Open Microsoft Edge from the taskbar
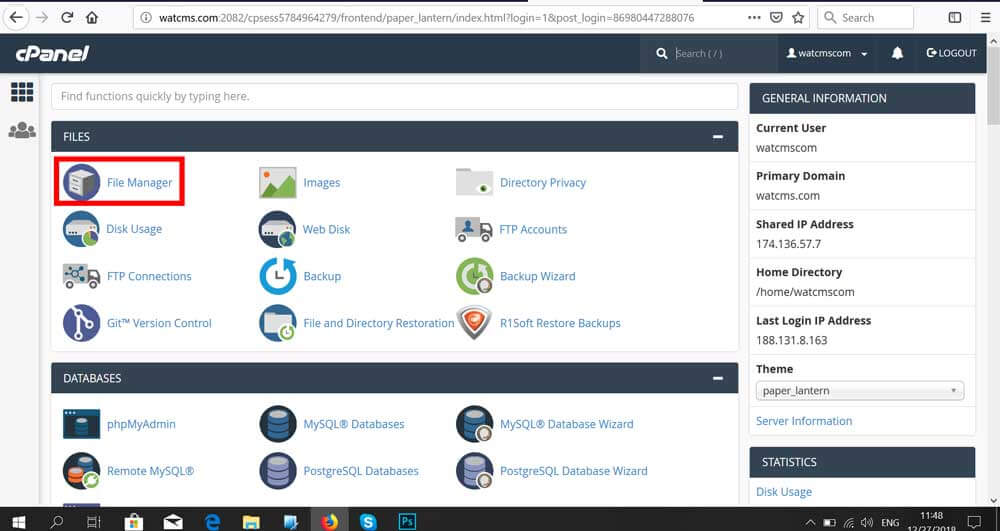1000x531 pixels. point(212,522)
